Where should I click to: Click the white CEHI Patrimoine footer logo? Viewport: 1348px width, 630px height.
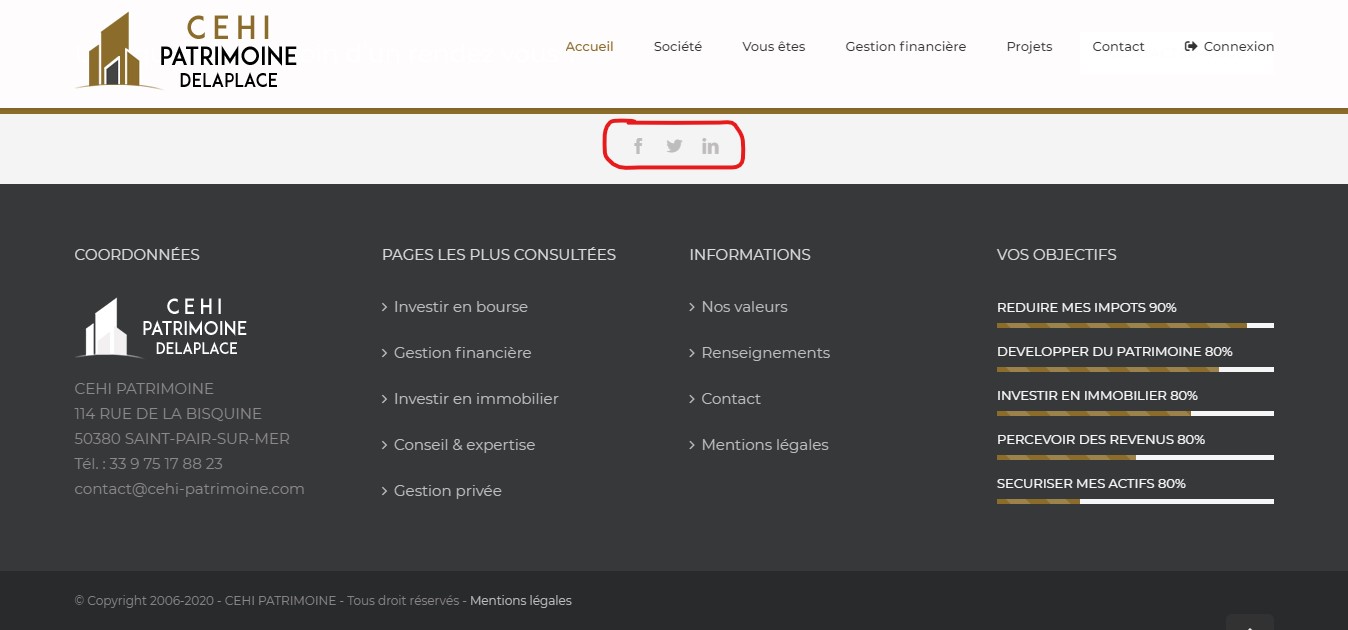[160, 326]
